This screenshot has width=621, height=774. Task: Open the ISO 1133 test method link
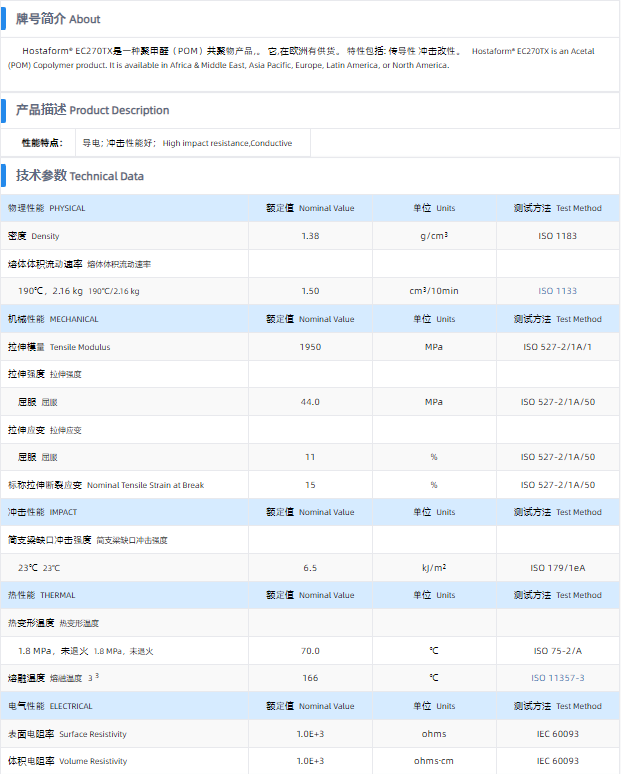point(558,291)
